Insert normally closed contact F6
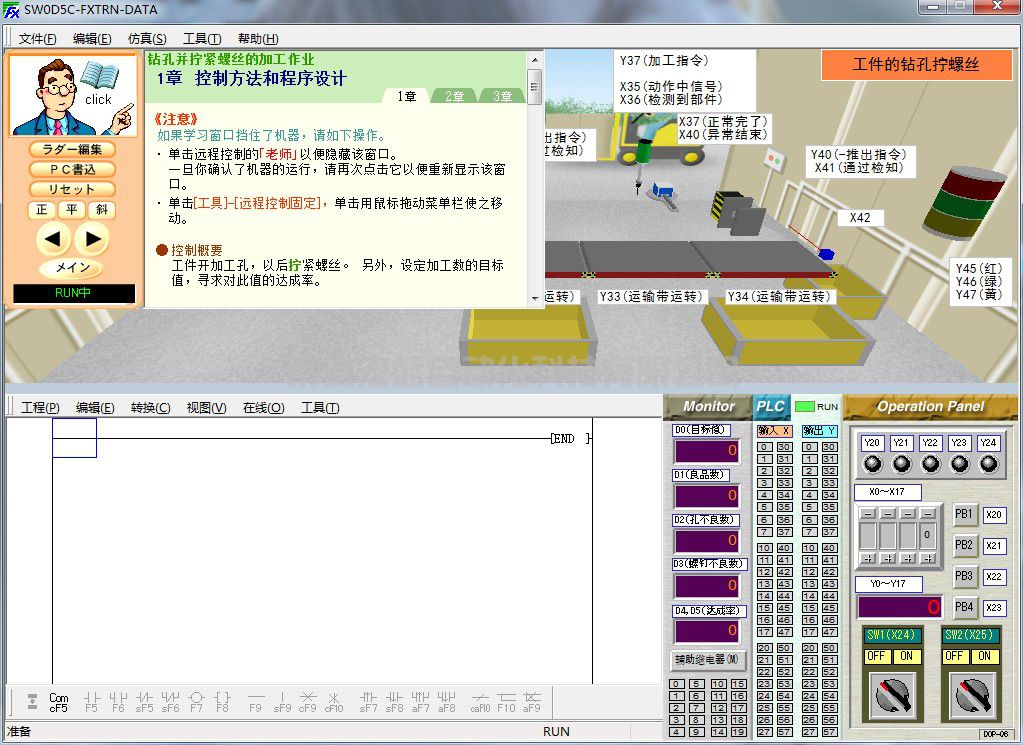This screenshot has width=1023, height=745. coord(118,700)
